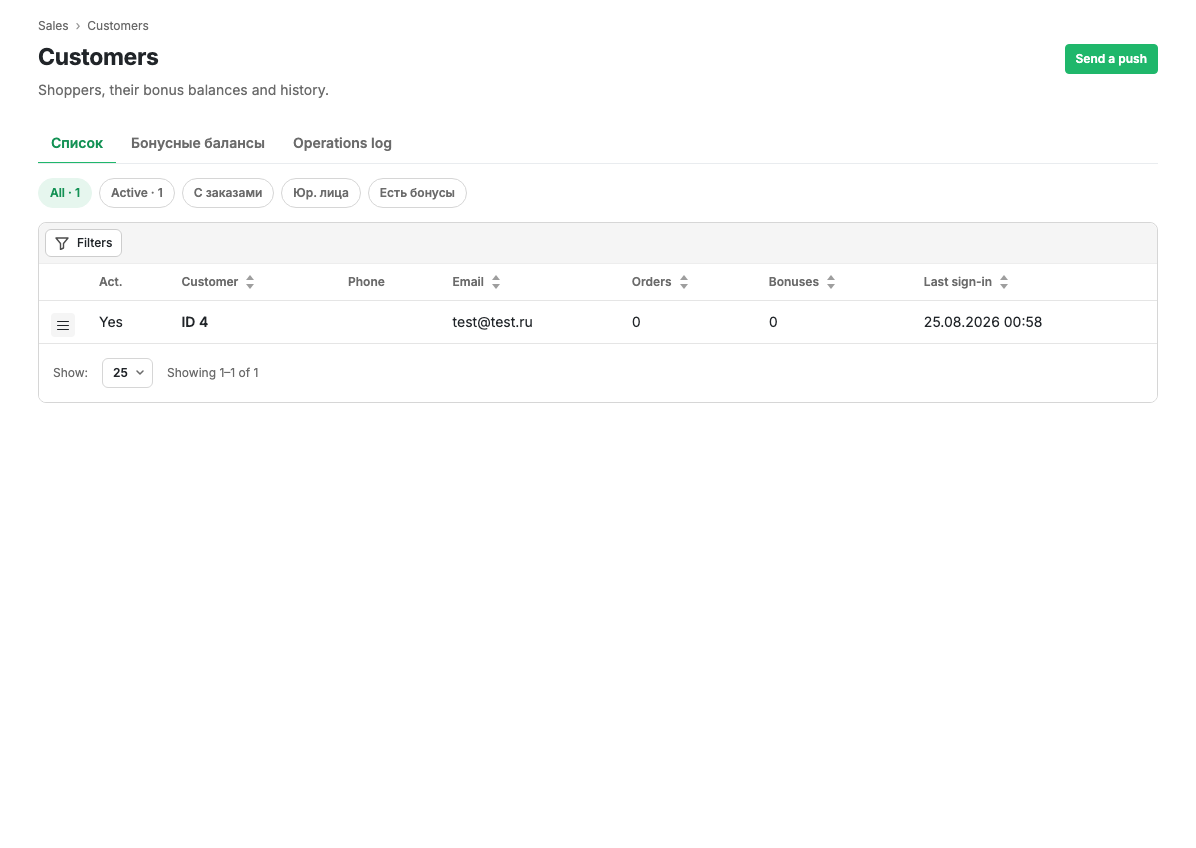Image resolution: width=1196 pixels, height=848 pixels.
Task: Click the Orders column header label
Action: 651,282
